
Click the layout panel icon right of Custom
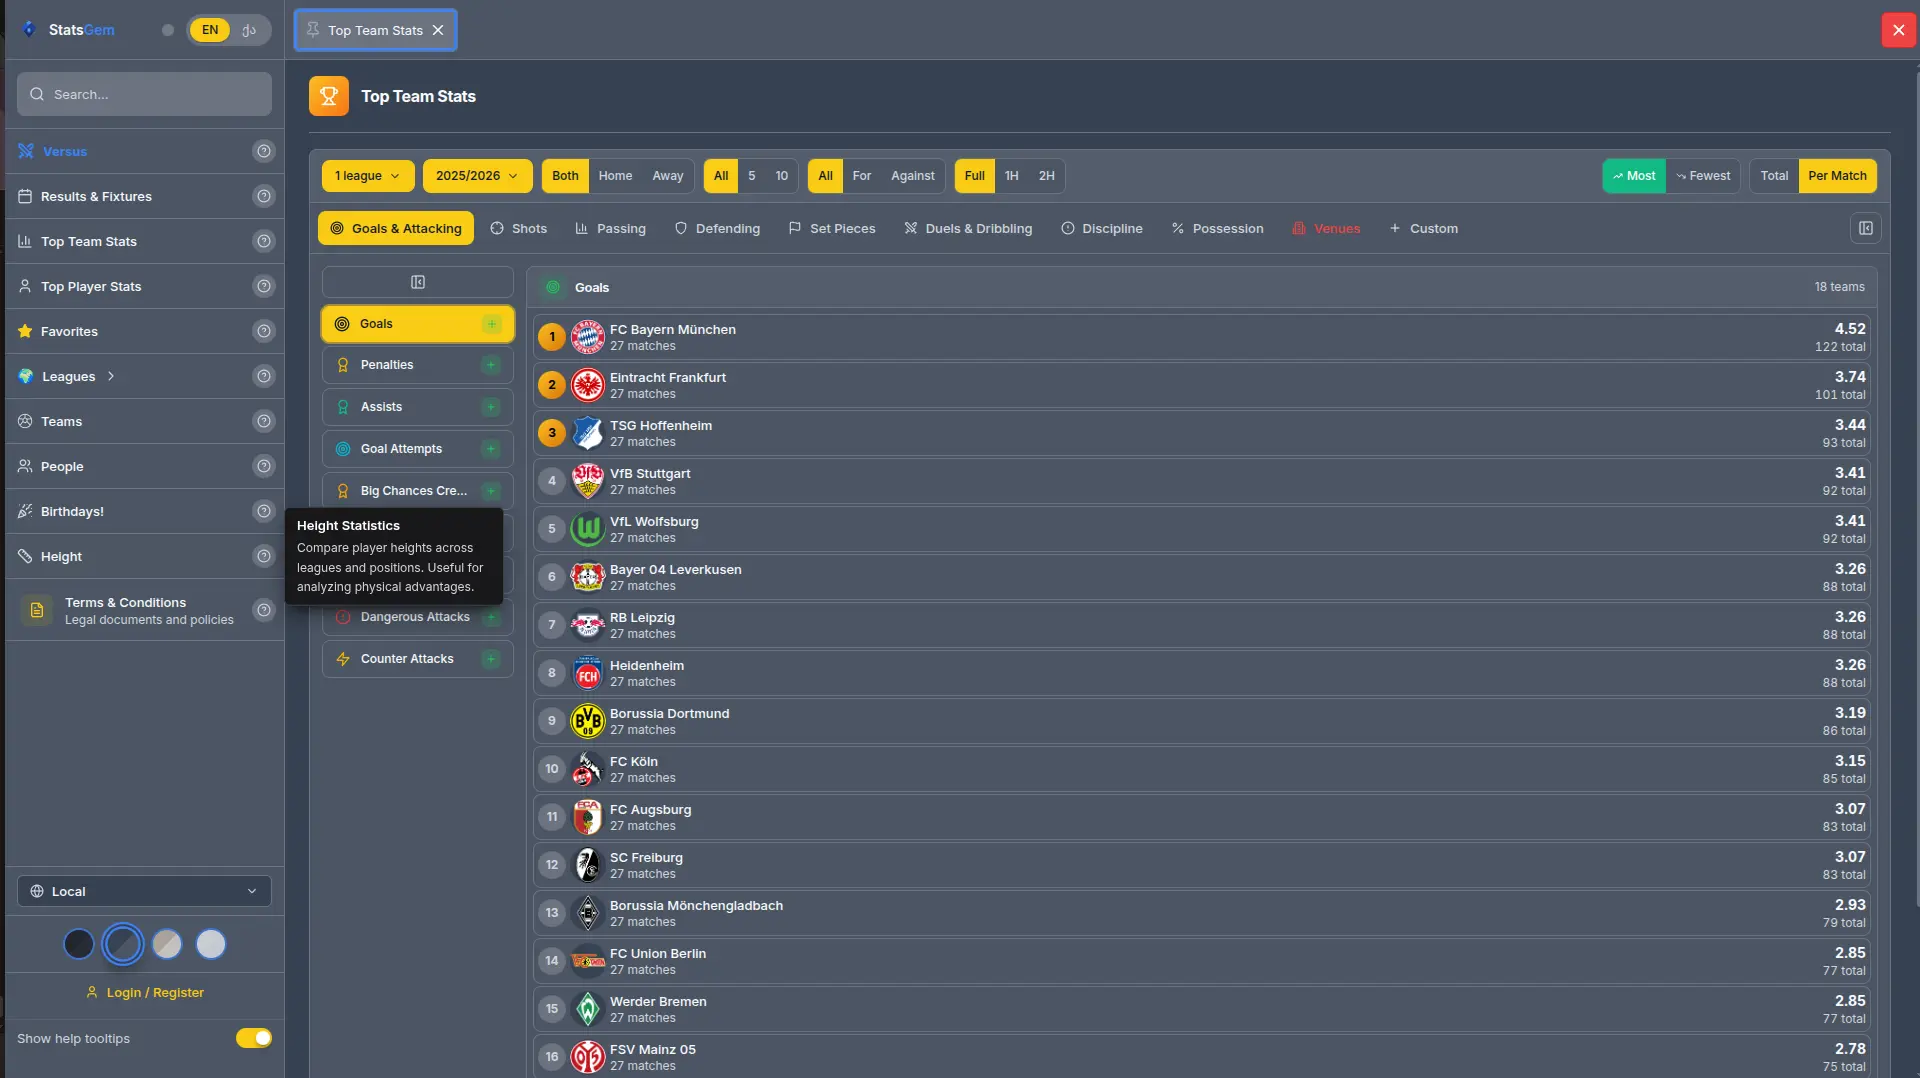coord(1866,228)
